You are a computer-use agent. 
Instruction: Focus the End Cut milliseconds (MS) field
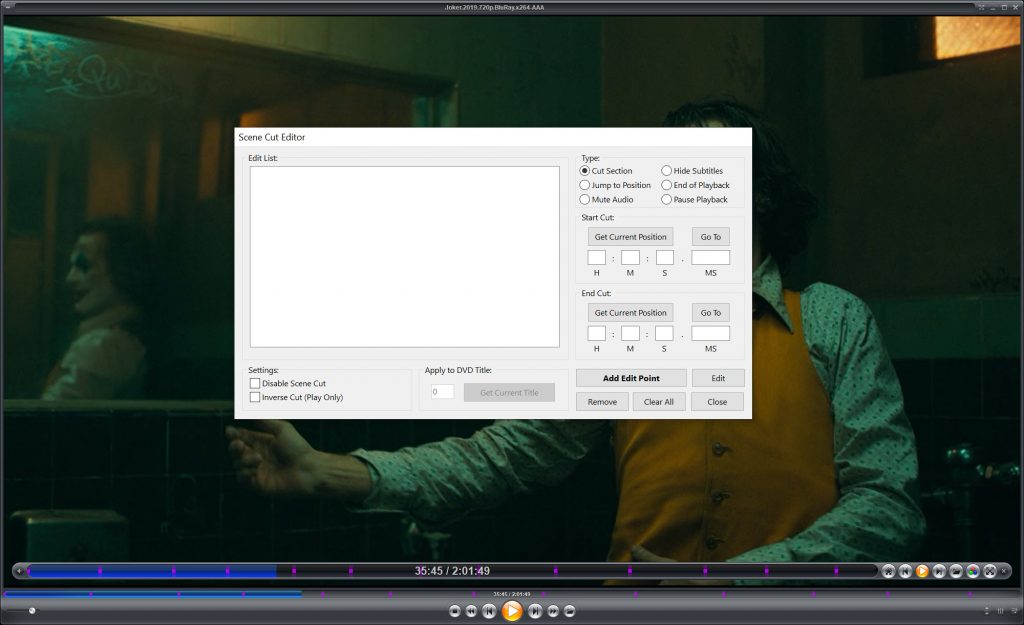711,333
